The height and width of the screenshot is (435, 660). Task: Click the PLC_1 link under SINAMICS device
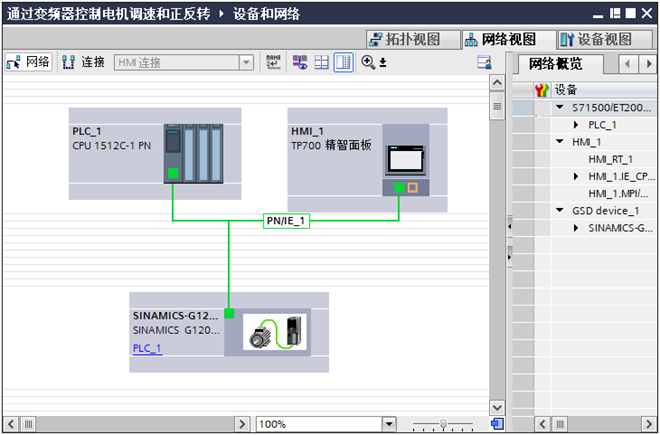click(147, 349)
